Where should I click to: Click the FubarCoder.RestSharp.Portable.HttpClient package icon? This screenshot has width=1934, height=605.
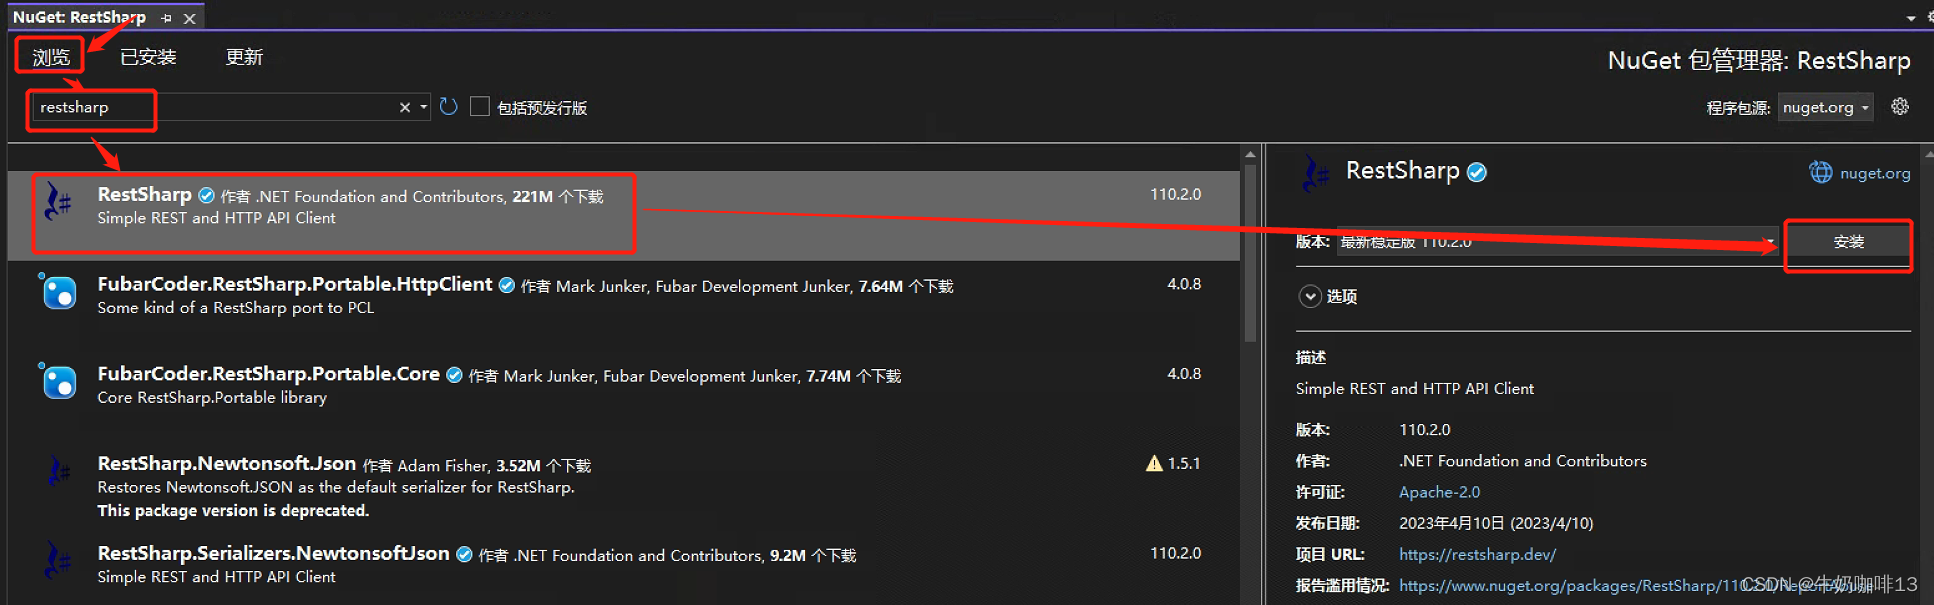click(59, 293)
